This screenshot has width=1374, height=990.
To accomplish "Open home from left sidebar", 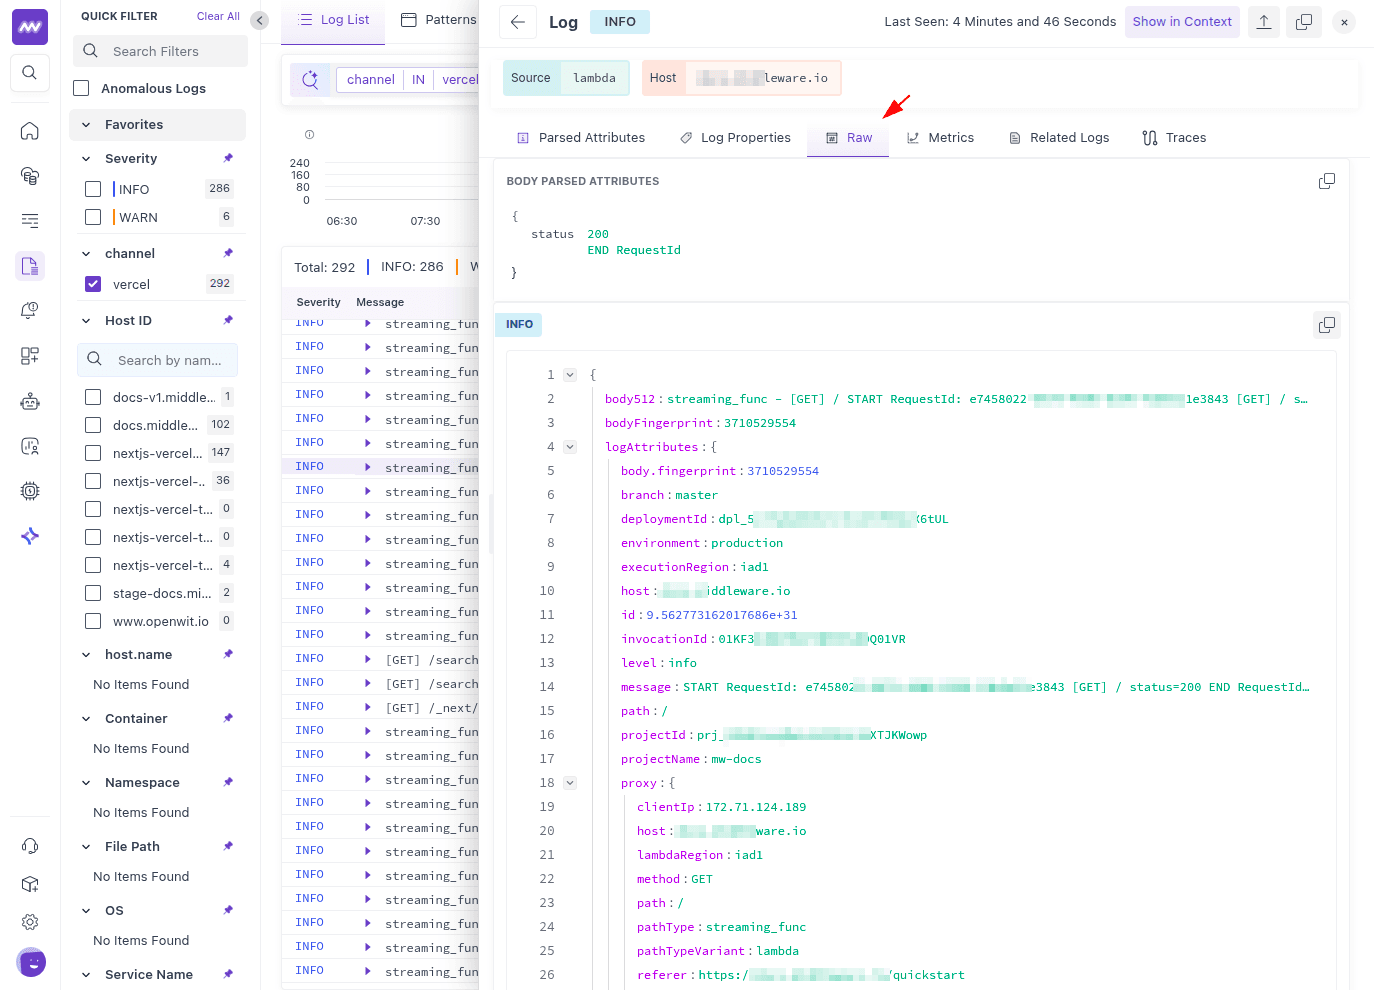I will point(30,131).
